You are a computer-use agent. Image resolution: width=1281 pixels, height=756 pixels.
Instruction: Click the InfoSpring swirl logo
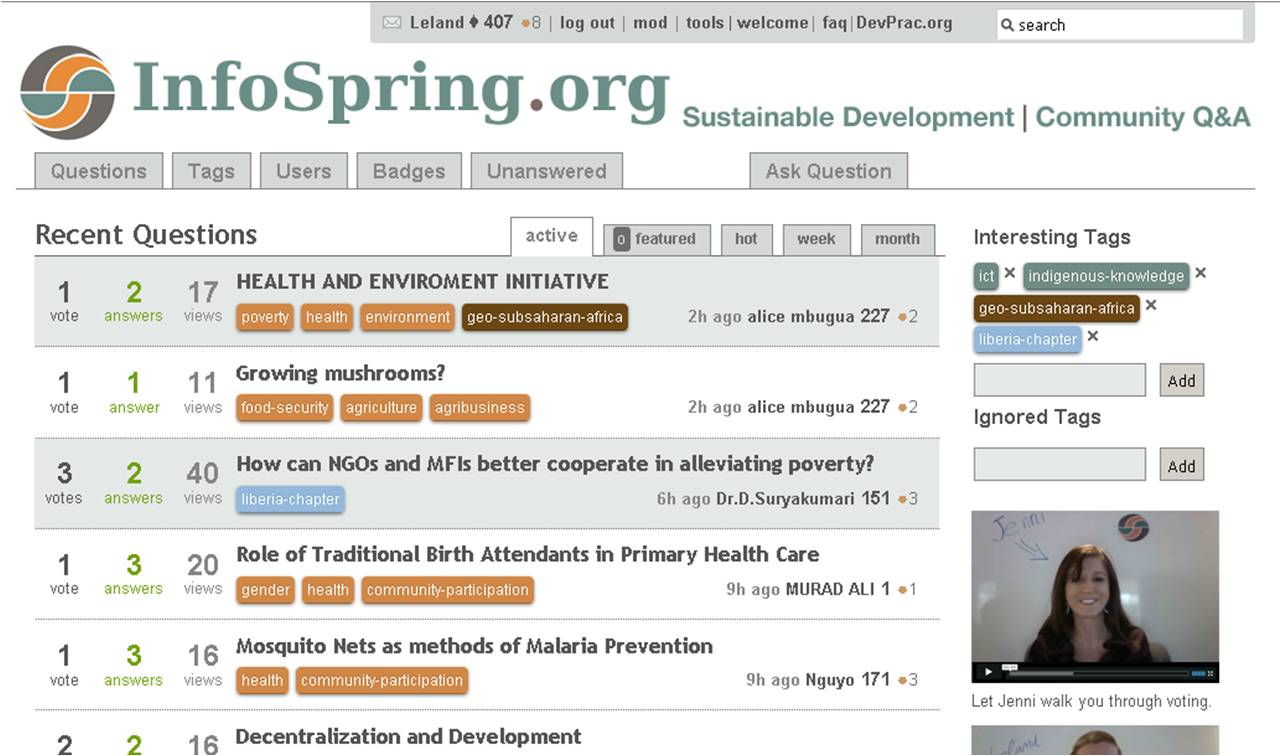click(x=67, y=91)
